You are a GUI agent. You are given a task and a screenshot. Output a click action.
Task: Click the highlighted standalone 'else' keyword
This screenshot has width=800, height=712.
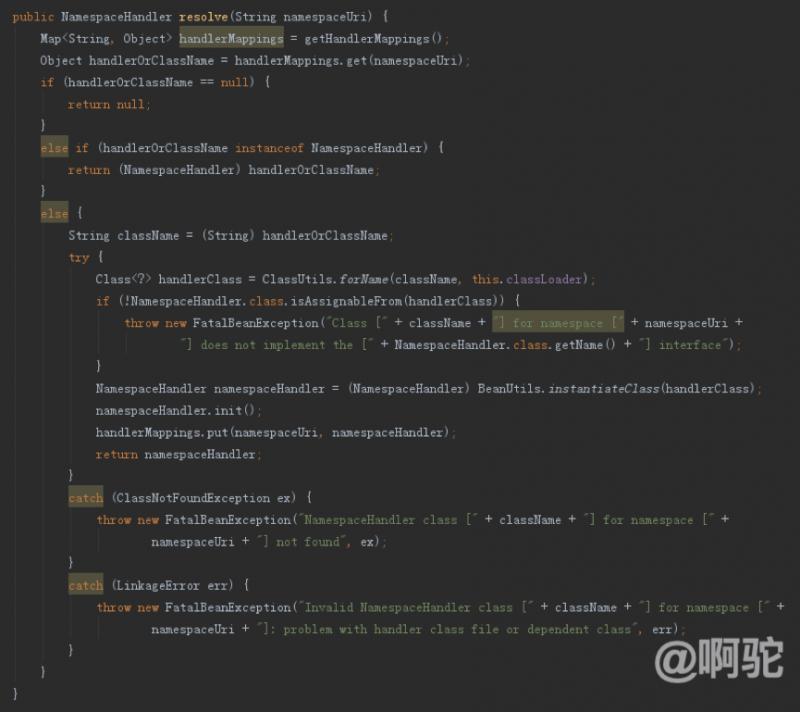click(x=54, y=213)
